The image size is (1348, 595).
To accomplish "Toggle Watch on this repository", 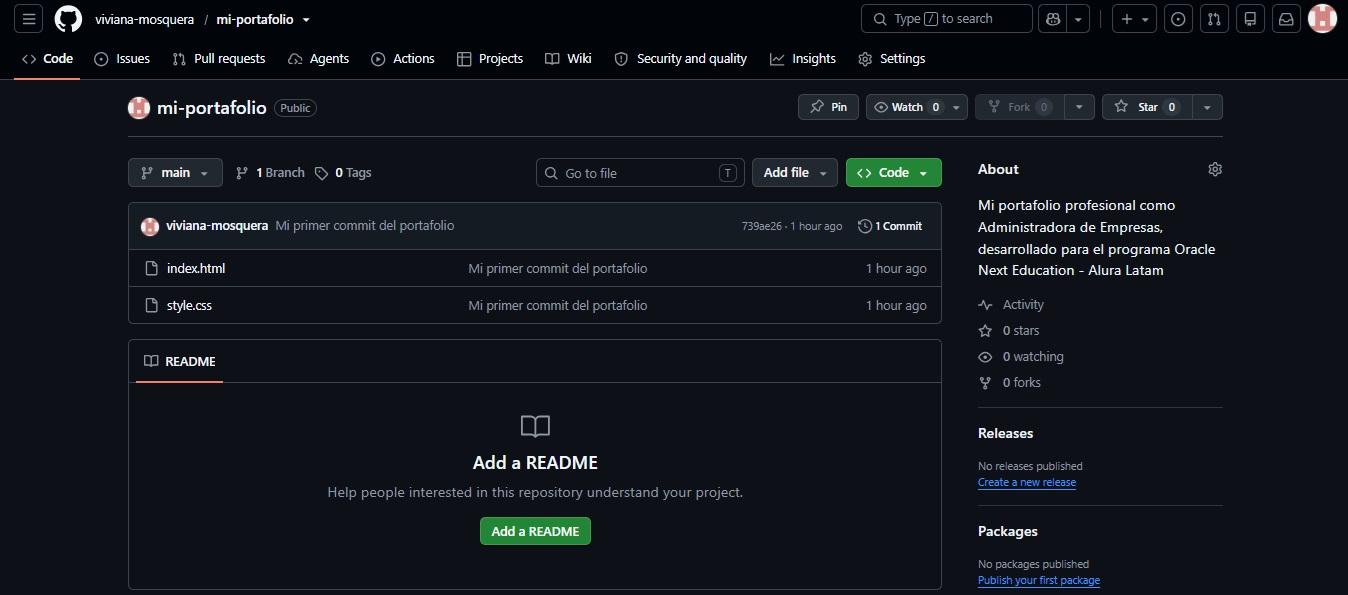I will (x=906, y=107).
